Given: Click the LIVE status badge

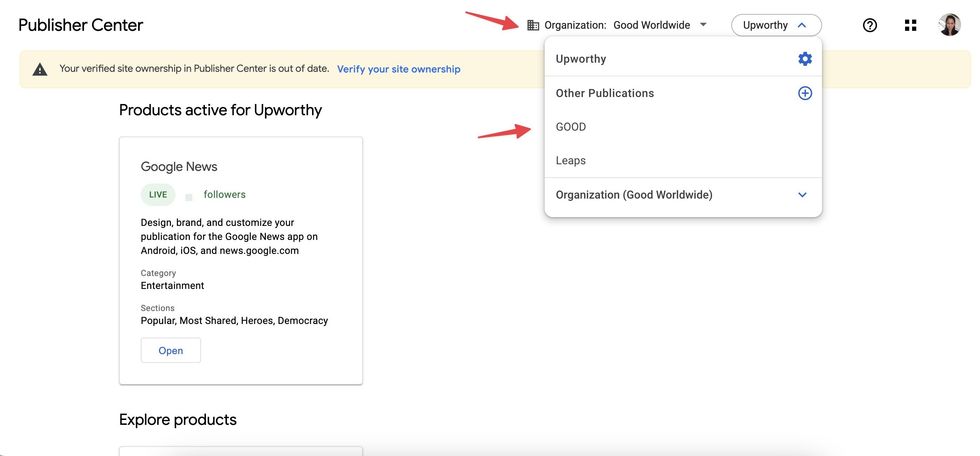Looking at the screenshot, I should click(x=158, y=195).
